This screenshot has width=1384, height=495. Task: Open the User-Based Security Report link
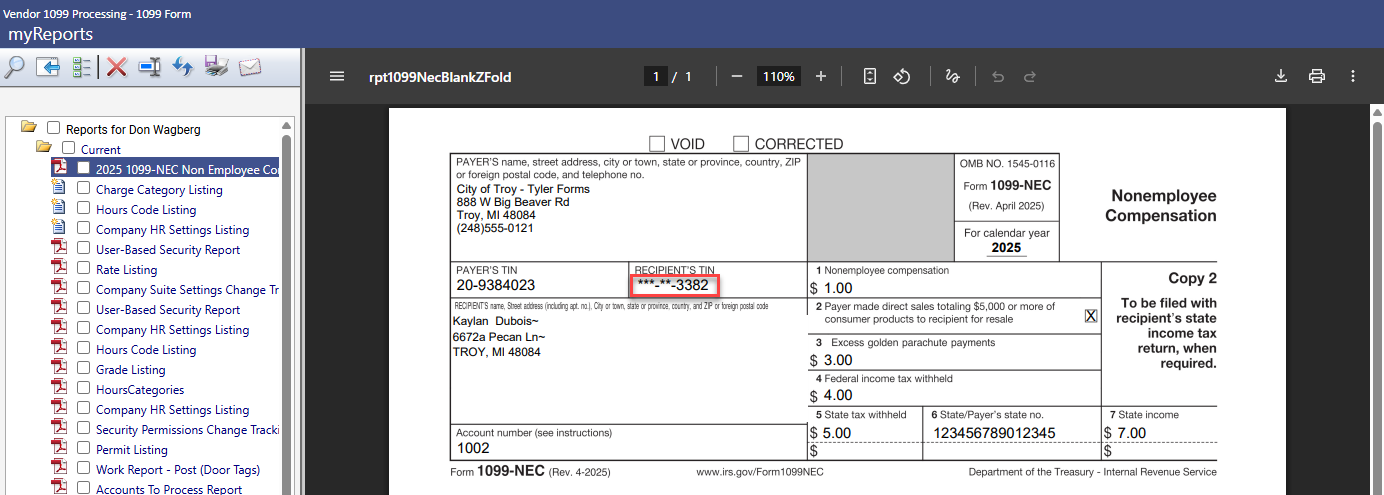[167, 249]
